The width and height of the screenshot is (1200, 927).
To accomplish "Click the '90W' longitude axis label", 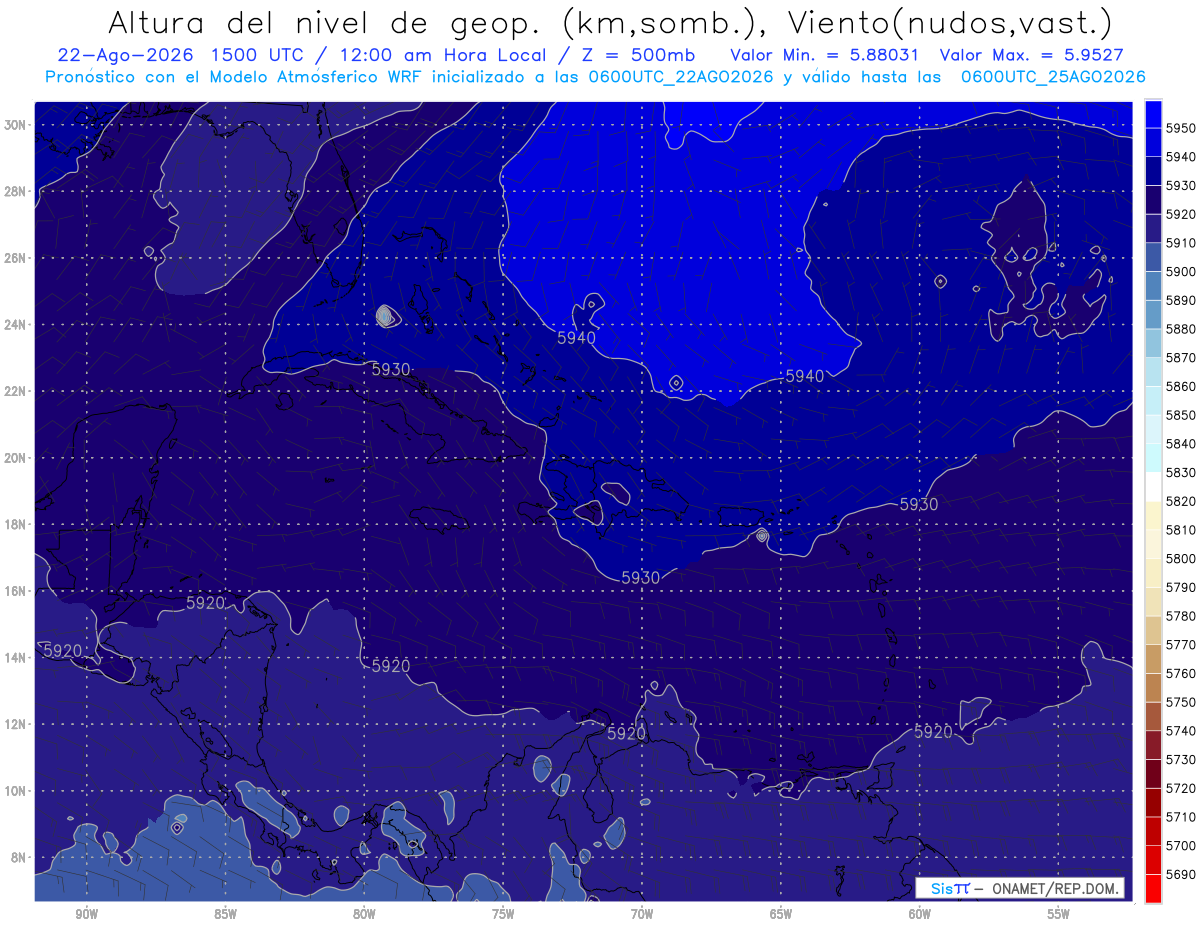I will (x=87, y=914).
